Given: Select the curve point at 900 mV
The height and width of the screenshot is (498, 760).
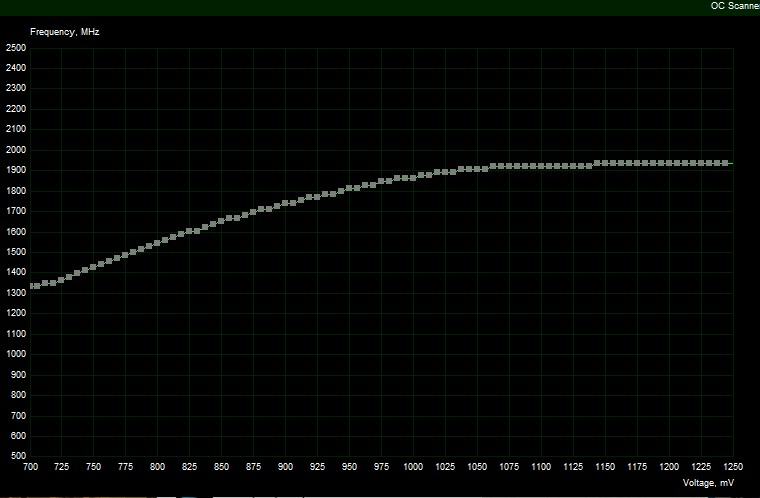Looking at the screenshot, I should [285, 203].
